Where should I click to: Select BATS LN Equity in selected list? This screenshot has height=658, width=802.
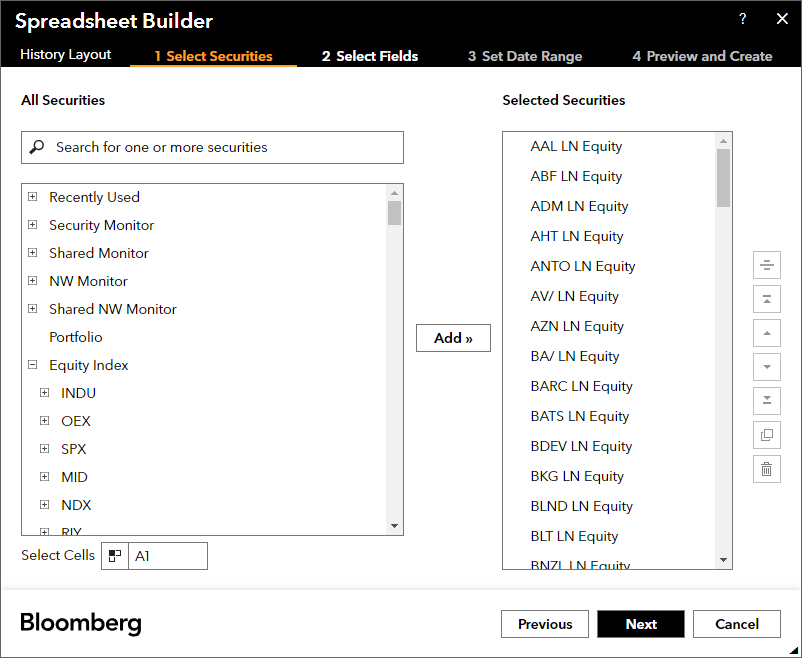coord(580,416)
